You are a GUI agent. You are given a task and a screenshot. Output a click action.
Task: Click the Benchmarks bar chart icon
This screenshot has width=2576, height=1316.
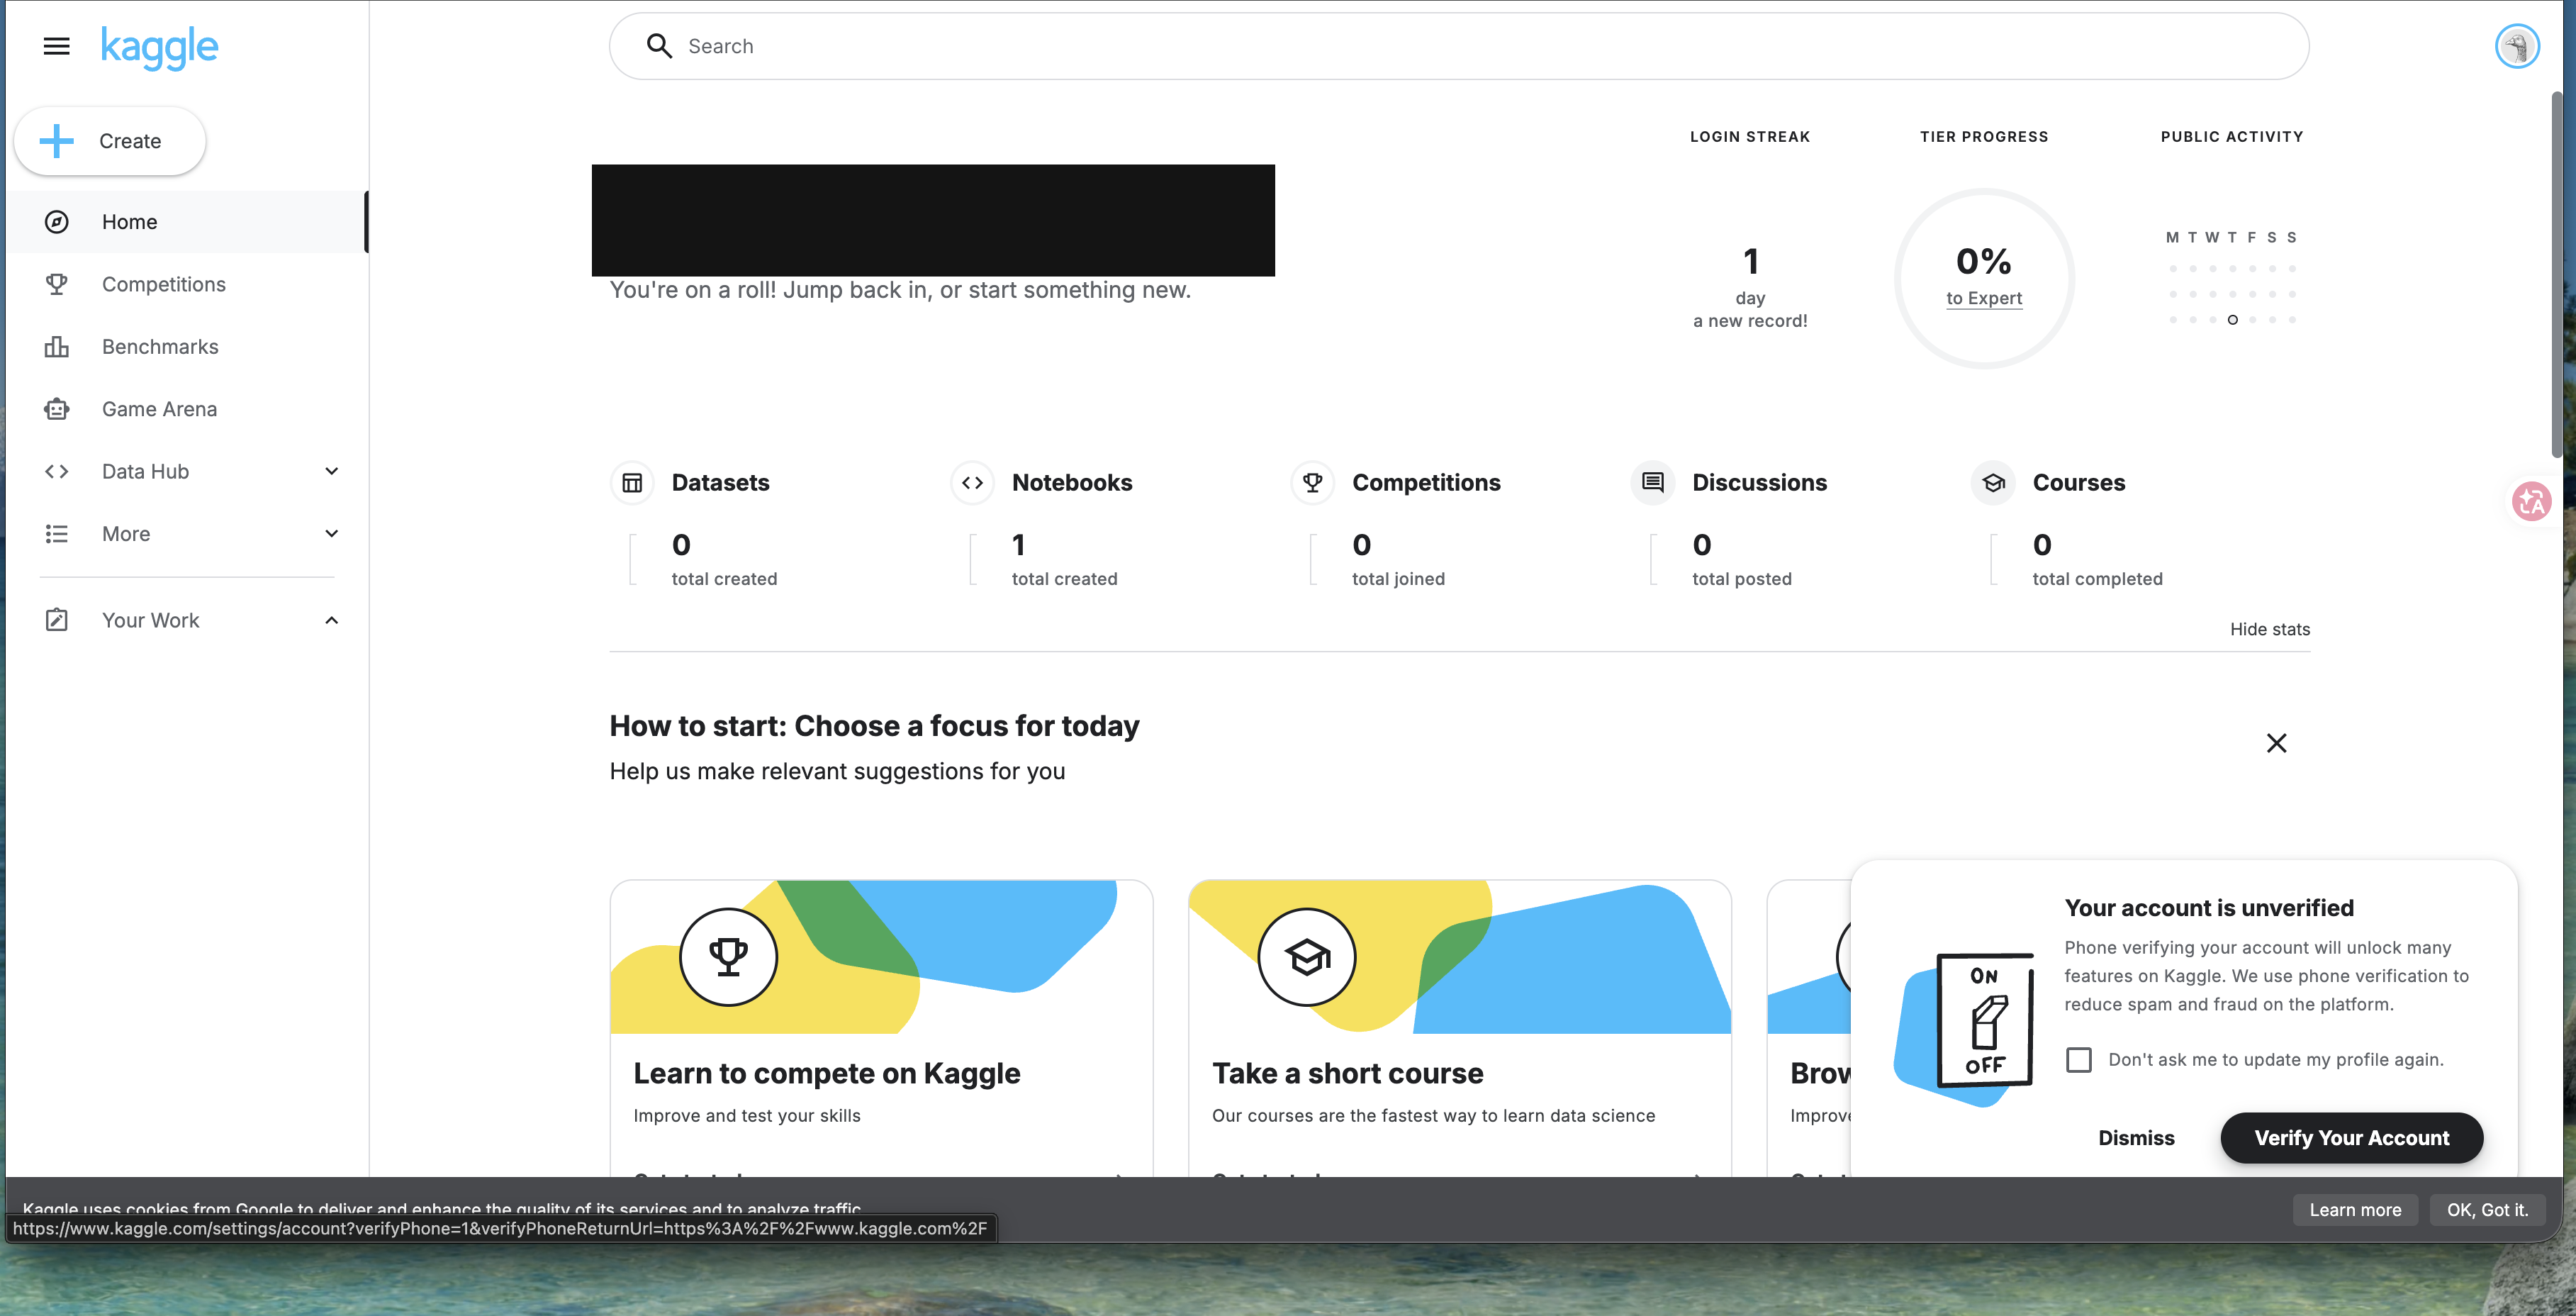pos(57,347)
